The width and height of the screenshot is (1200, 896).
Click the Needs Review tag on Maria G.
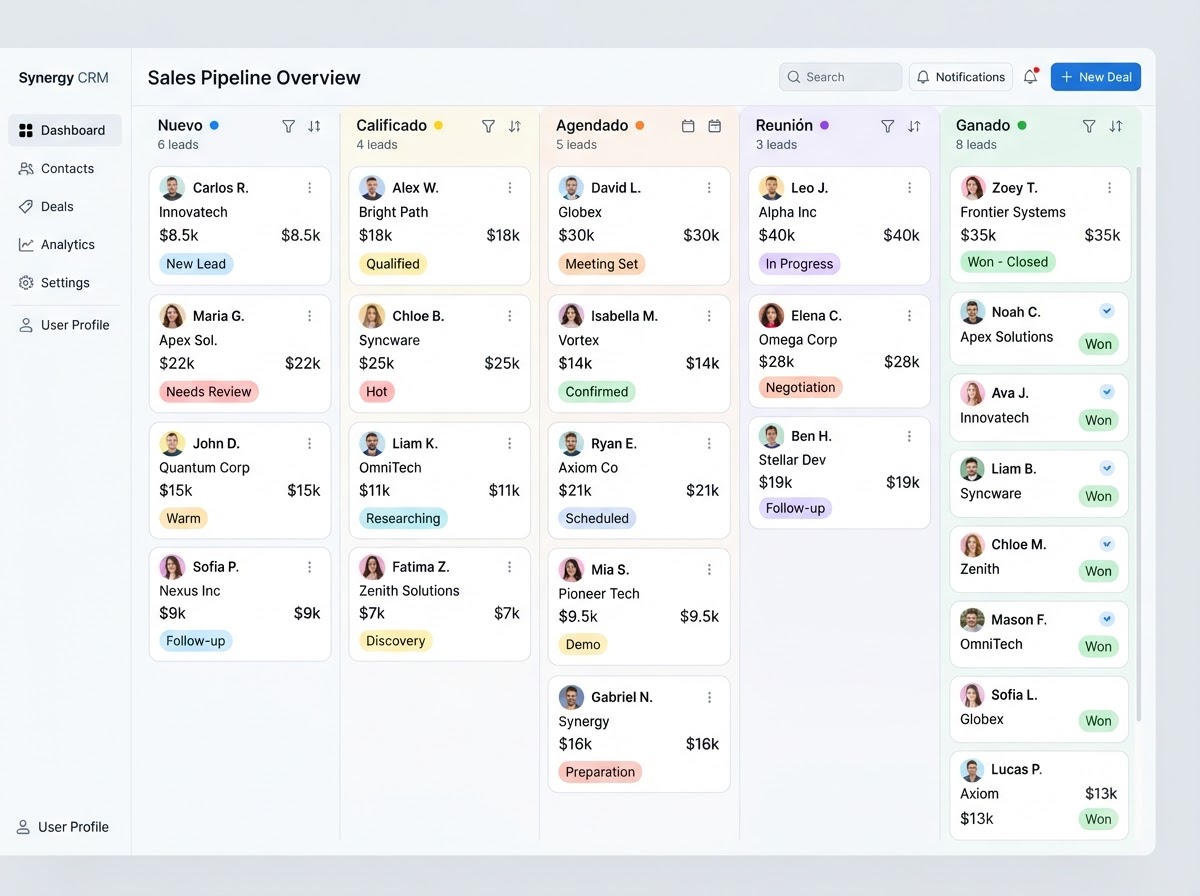coord(209,392)
